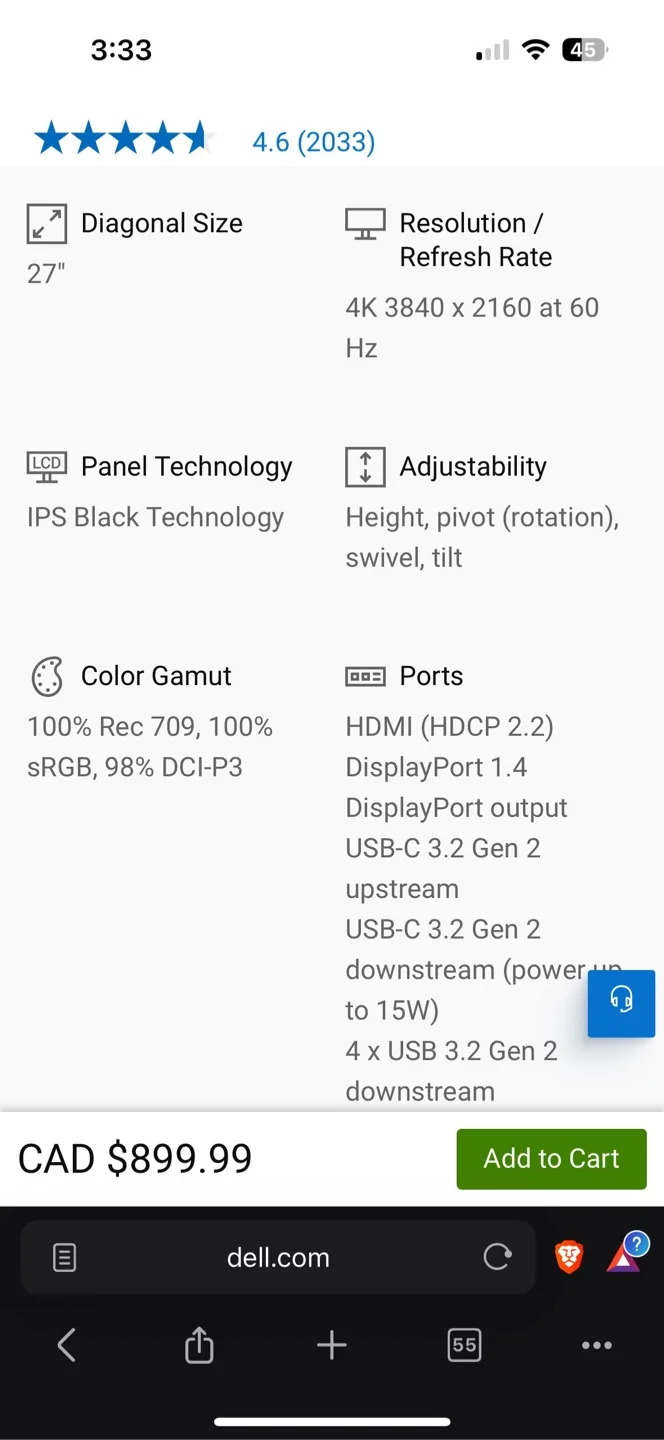Click Add to Cart

coord(551,1159)
